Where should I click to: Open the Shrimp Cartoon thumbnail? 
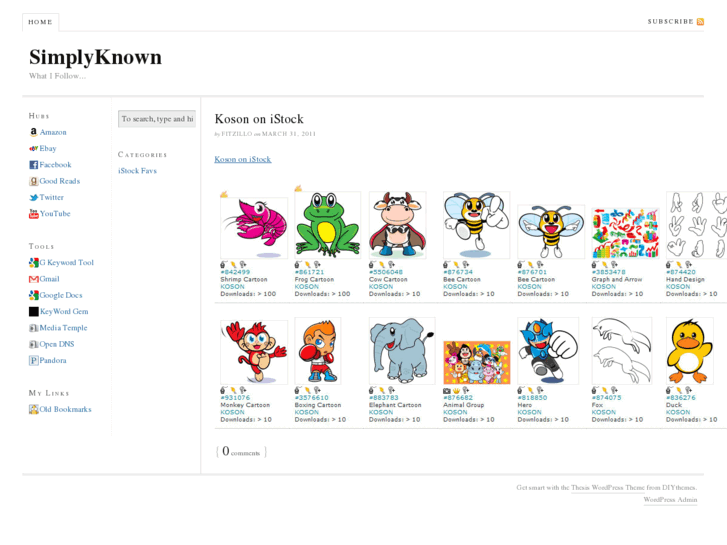pyautogui.click(x=253, y=225)
